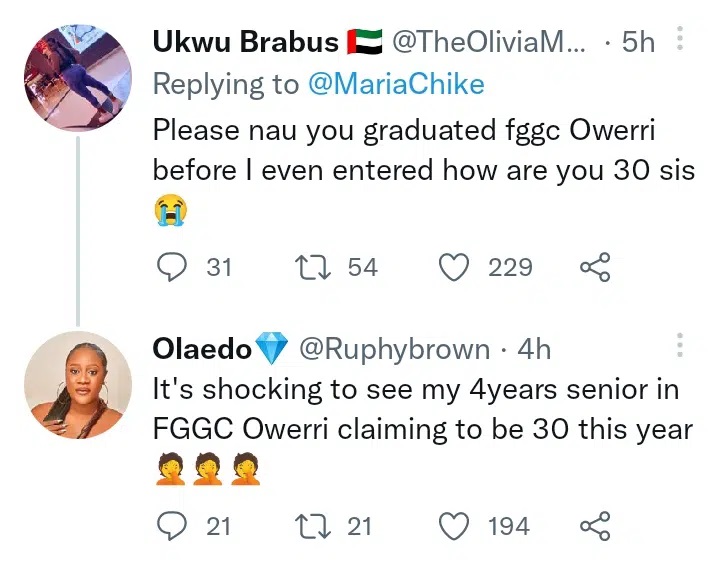This screenshot has height=566, width=714.
Task: Click the Ukwu Brabus display name
Action: [245, 42]
